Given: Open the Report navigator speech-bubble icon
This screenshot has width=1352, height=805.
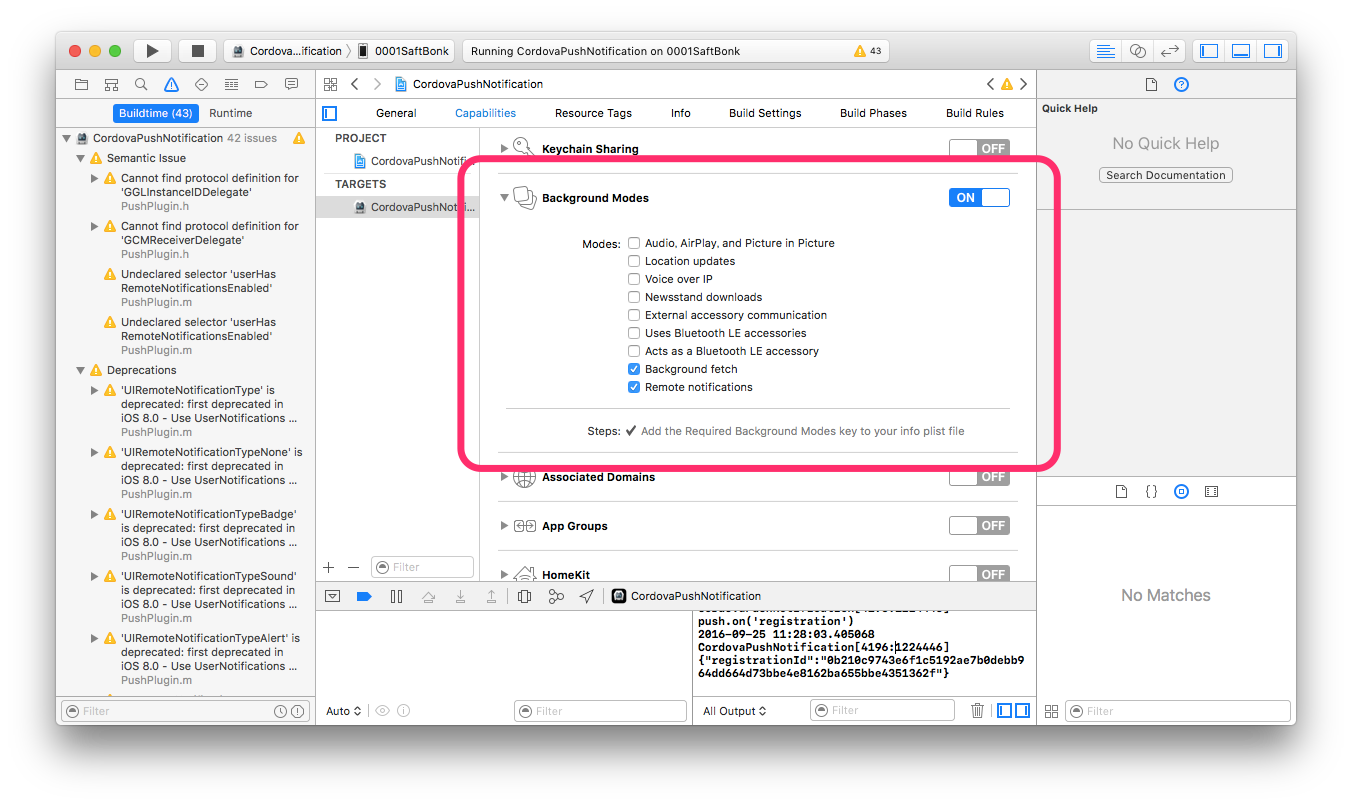Looking at the screenshot, I should click(291, 84).
